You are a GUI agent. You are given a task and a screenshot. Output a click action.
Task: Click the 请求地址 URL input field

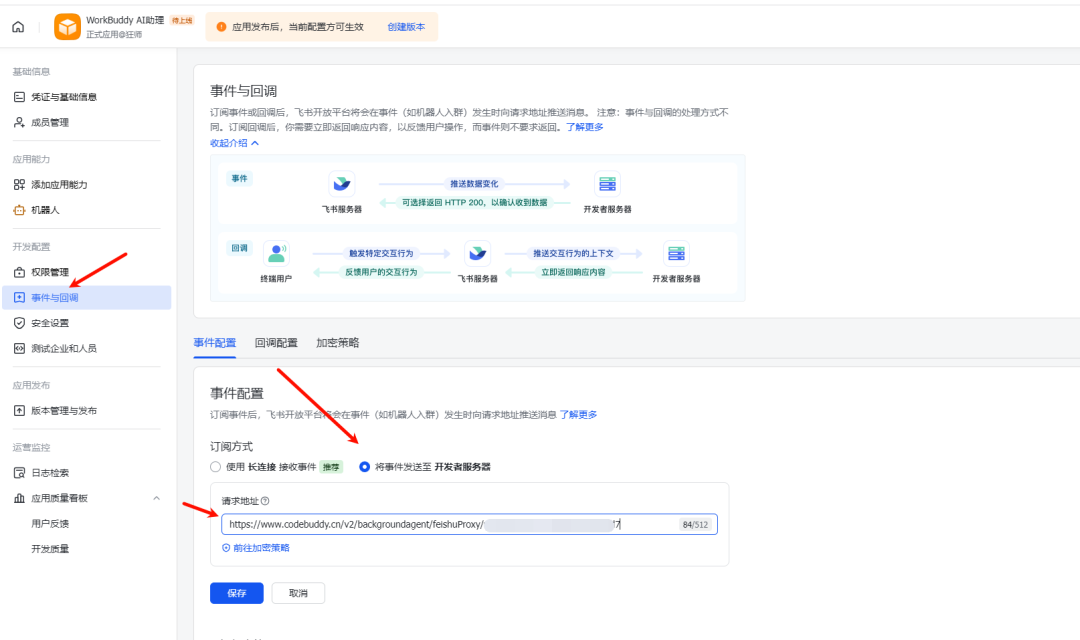[x=469, y=524]
